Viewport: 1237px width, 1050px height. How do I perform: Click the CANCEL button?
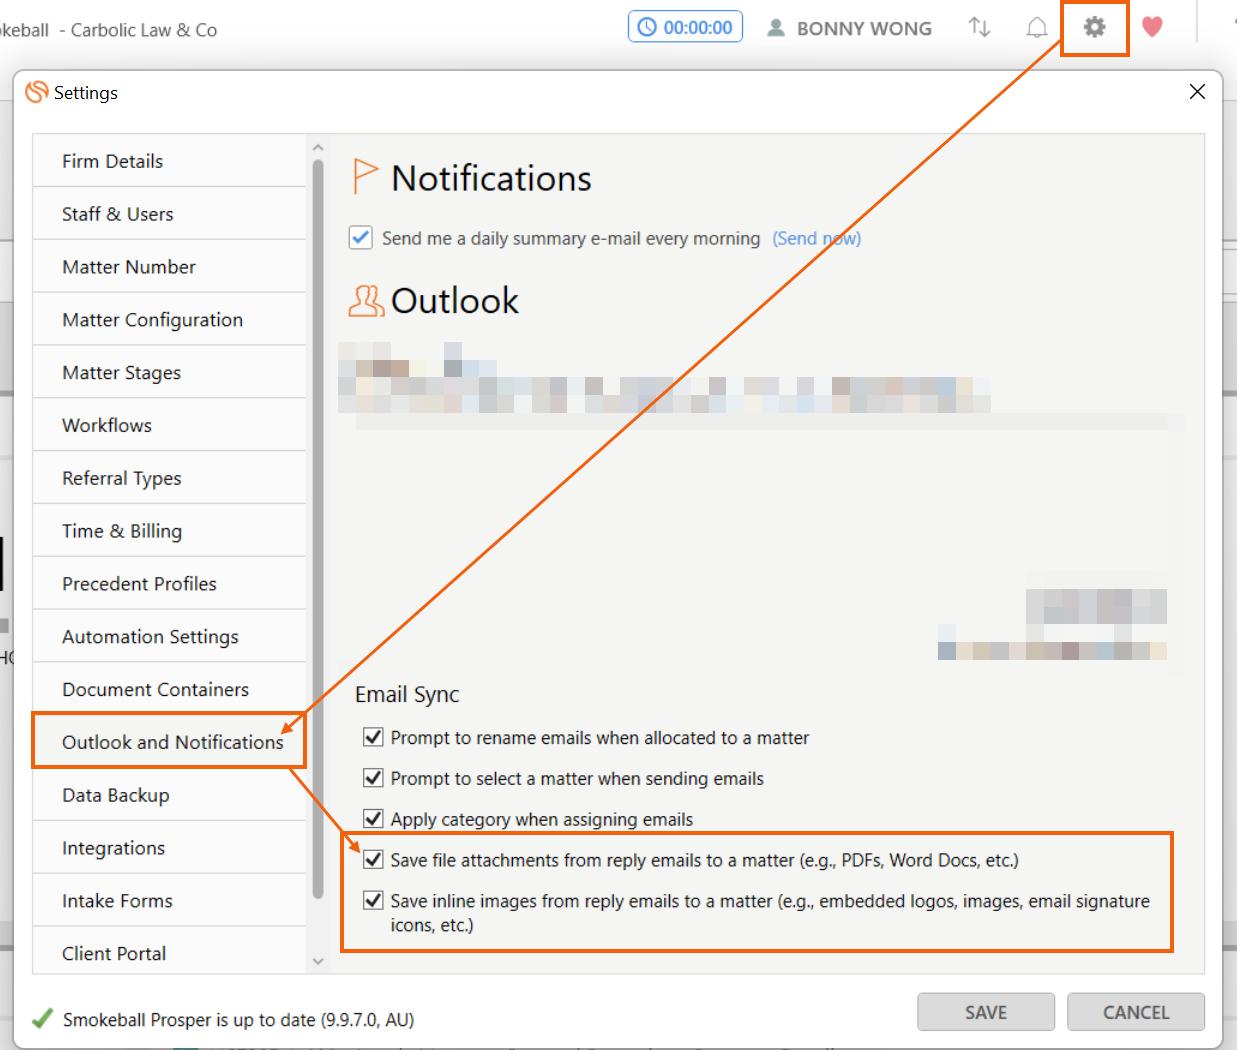(x=1136, y=1012)
